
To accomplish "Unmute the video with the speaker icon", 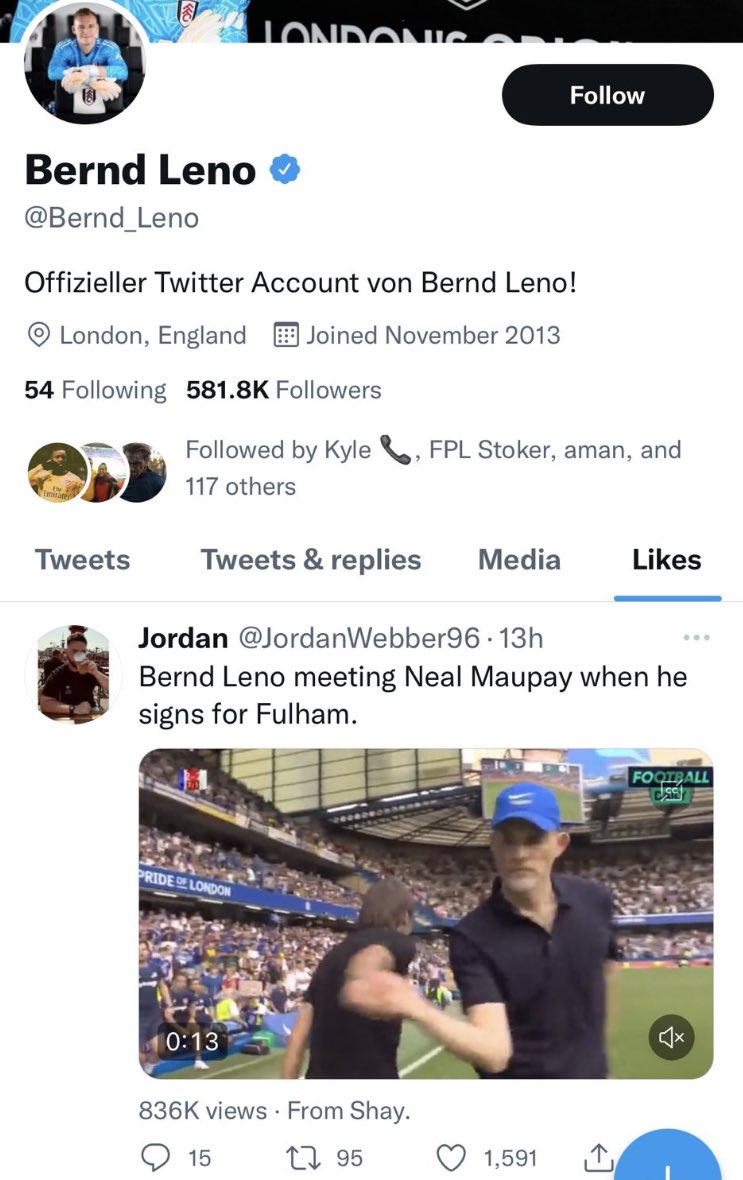I will (671, 1037).
